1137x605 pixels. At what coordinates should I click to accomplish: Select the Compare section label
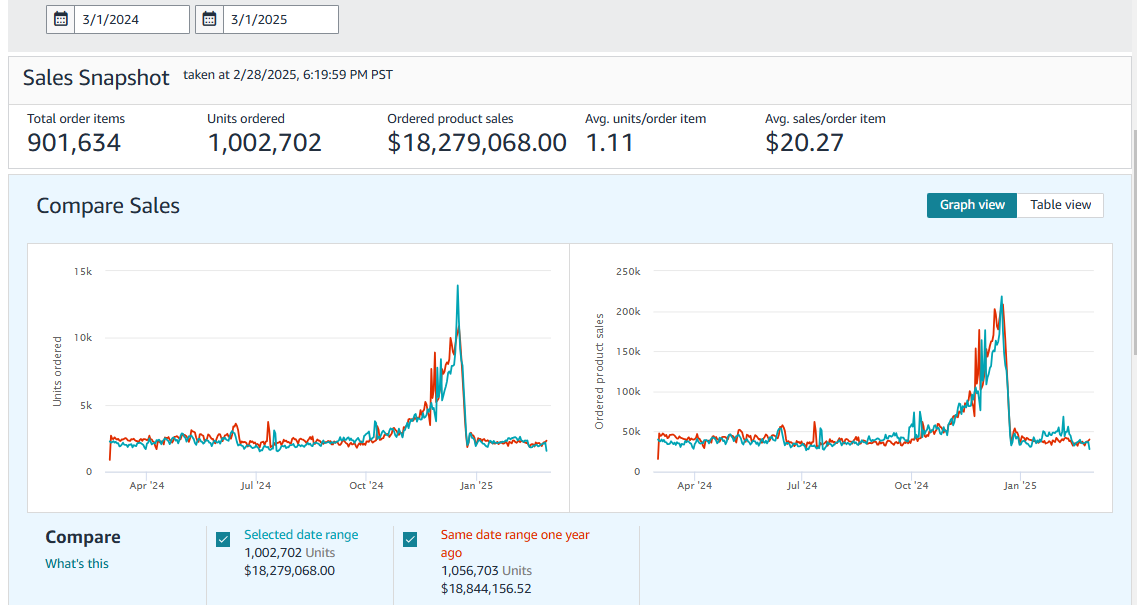[x=83, y=538]
